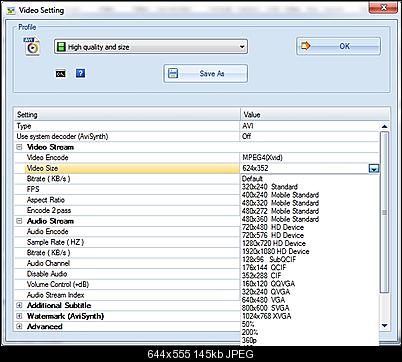Viewport: 402px width, 362px height.
Task: Expand the Watermark (AviSynth) group
Action: coord(19,316)
